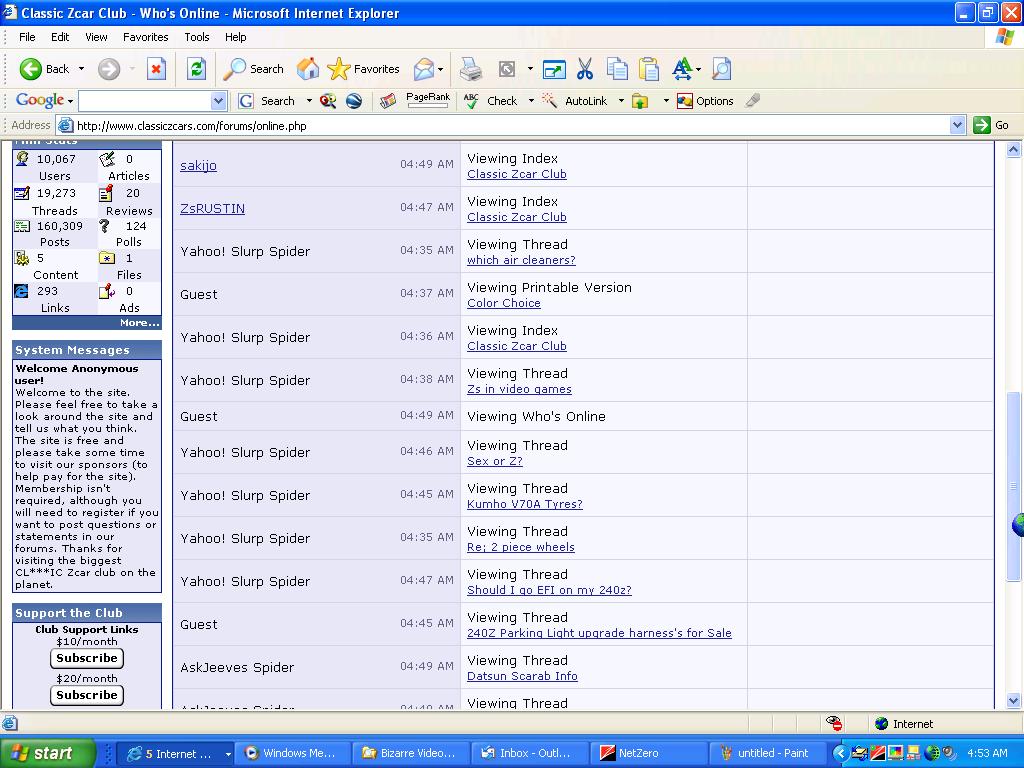Click the AutoLink wand button
This screenshot has height=768, width=1024.
(575, 101)
